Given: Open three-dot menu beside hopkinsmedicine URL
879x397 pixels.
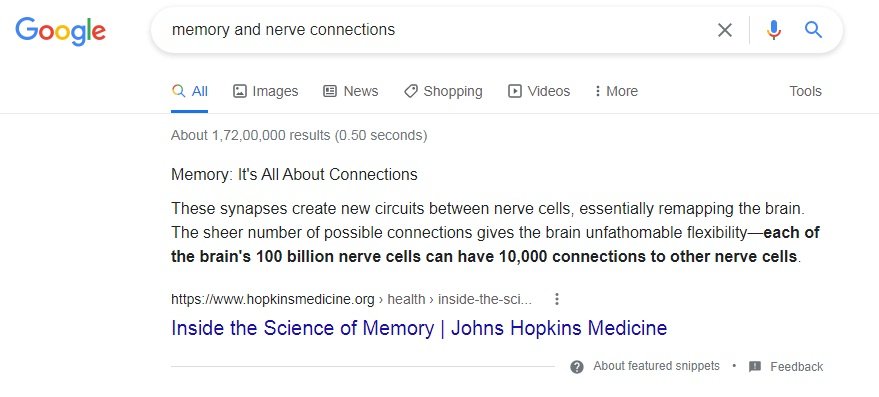Looking at the screenshot, I should pos(557,299).
